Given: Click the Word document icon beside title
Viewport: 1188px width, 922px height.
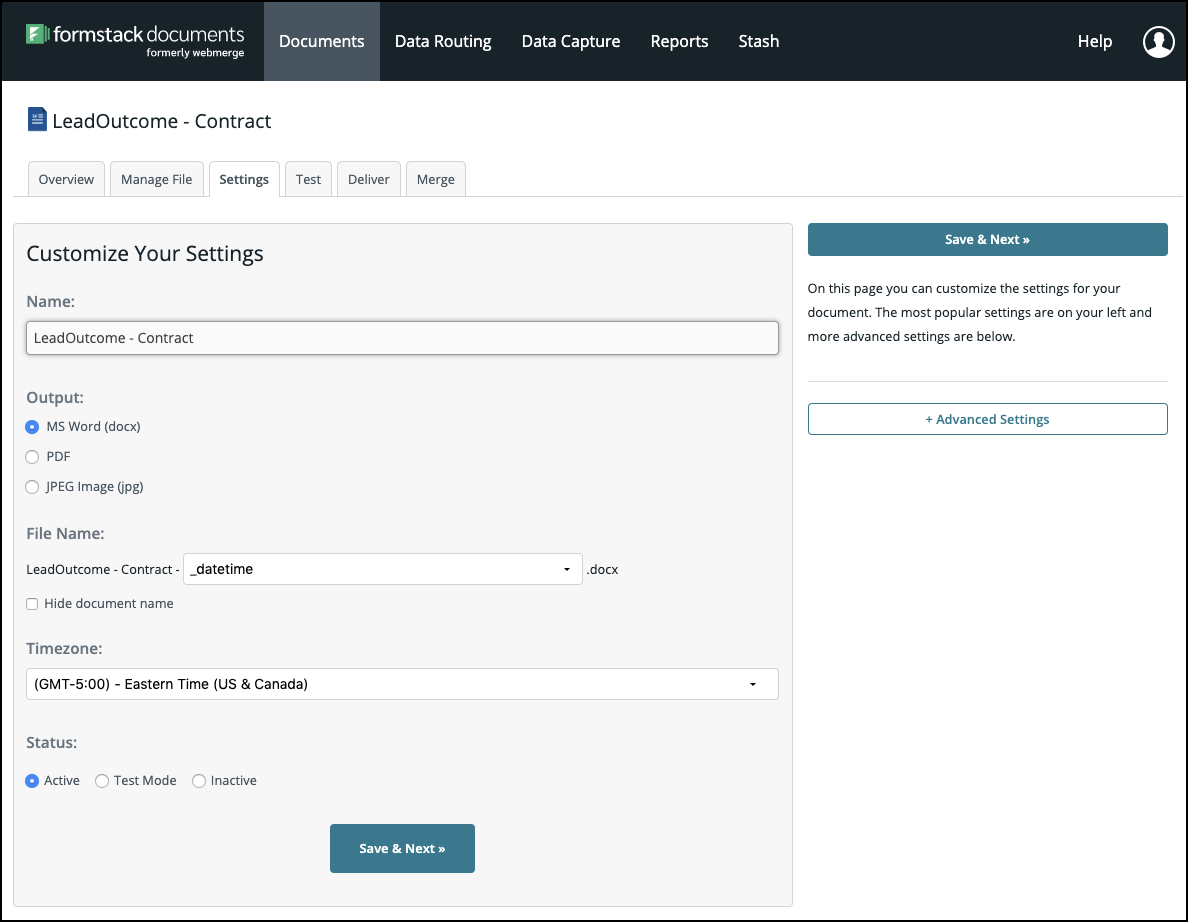Looking at the screenshot, I should 37,121.
